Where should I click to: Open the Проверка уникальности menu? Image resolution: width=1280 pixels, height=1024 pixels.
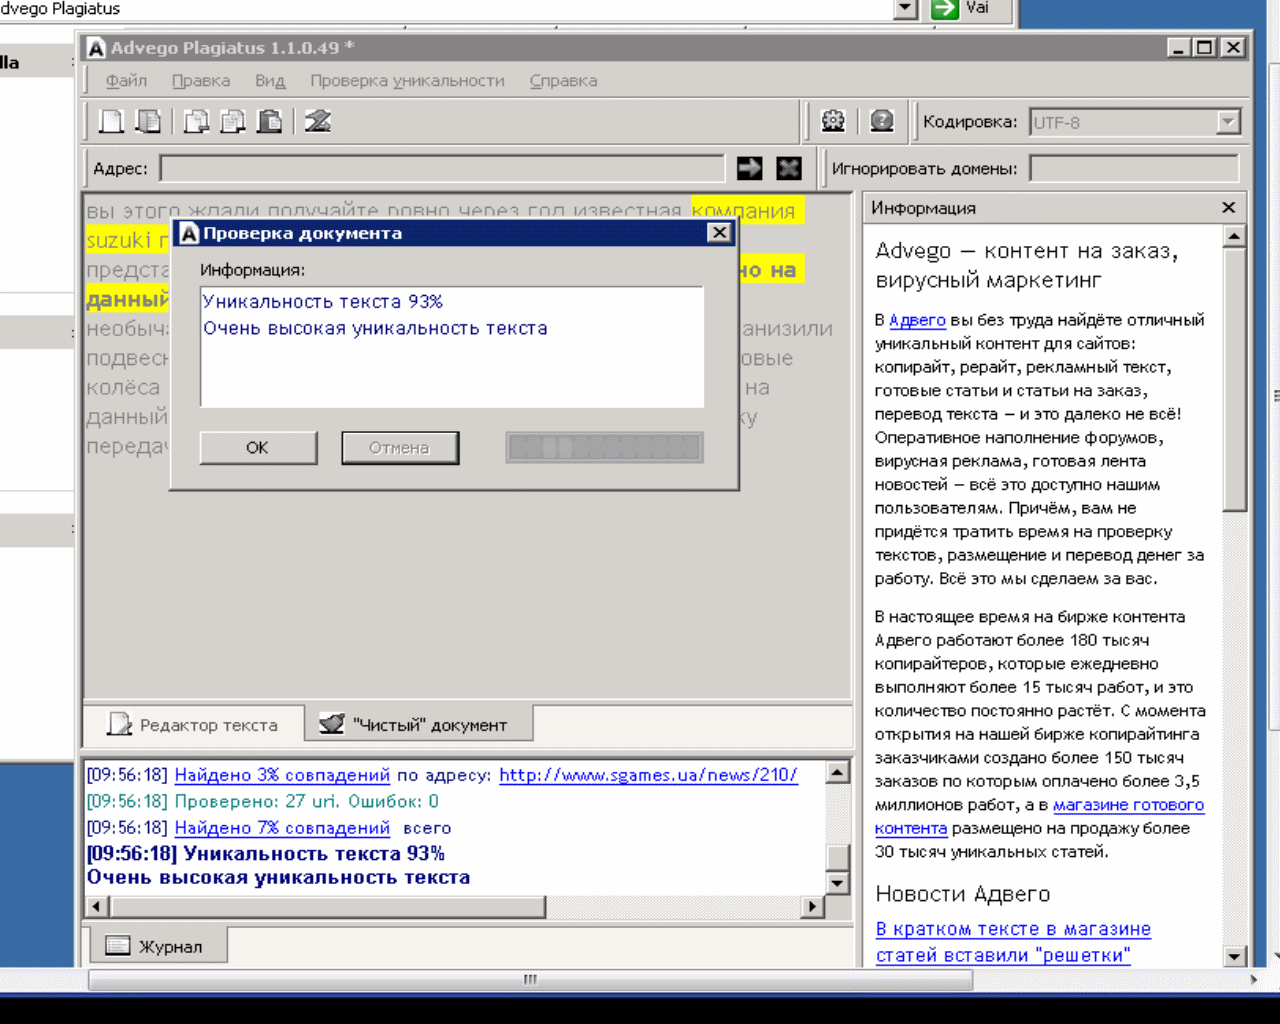tap(407, 81)
